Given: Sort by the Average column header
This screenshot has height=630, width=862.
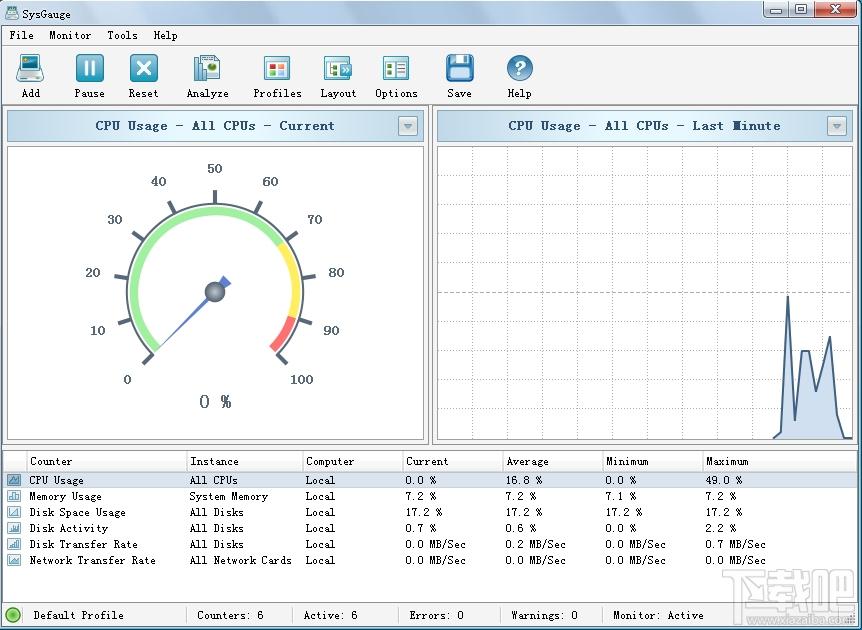Looking at the screenshot, I should click(x=552, y=461).
